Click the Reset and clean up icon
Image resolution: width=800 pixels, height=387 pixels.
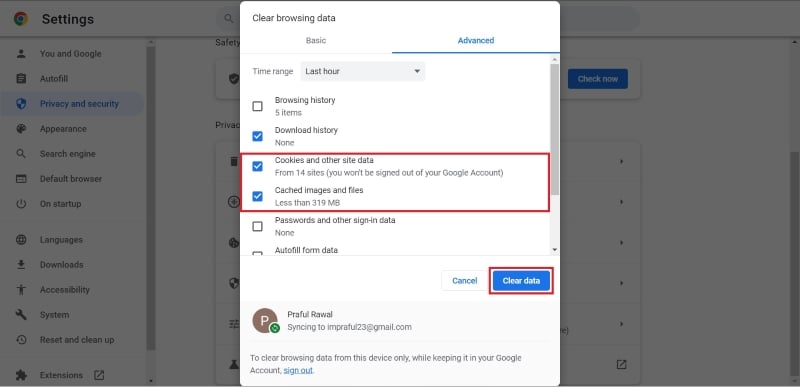pyautogui.click(x=21, y=340)
